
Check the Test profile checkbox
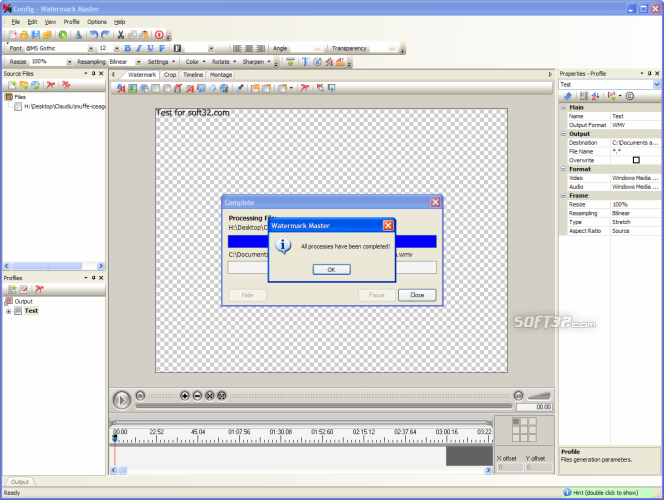coord(18,311)
